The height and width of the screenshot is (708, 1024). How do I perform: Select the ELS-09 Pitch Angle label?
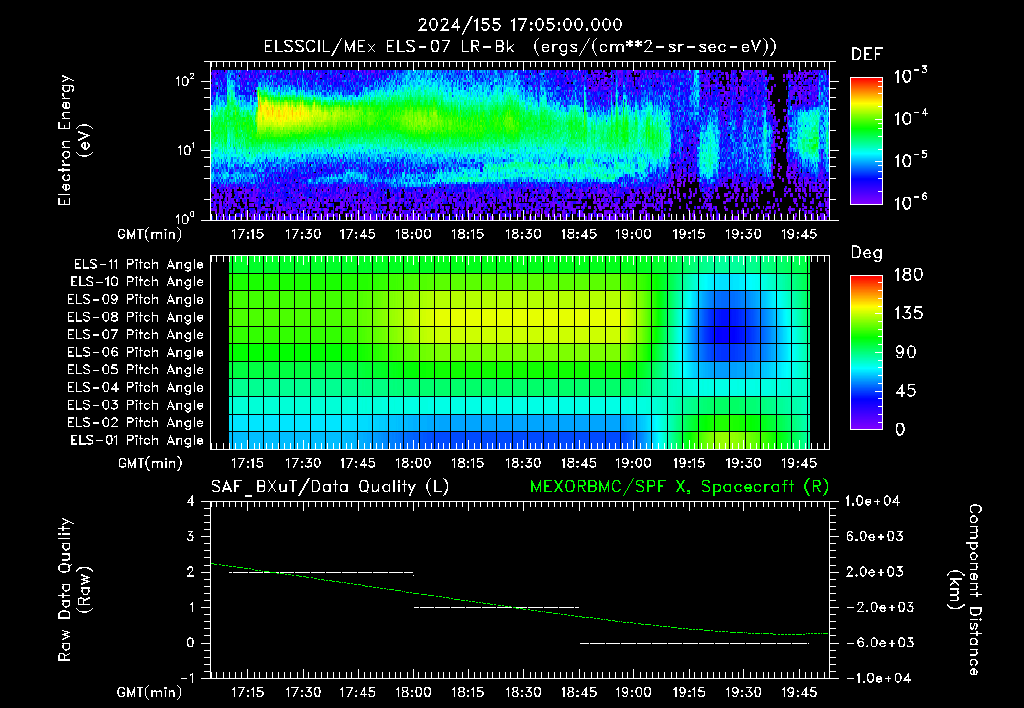click(x=136, y=300)
